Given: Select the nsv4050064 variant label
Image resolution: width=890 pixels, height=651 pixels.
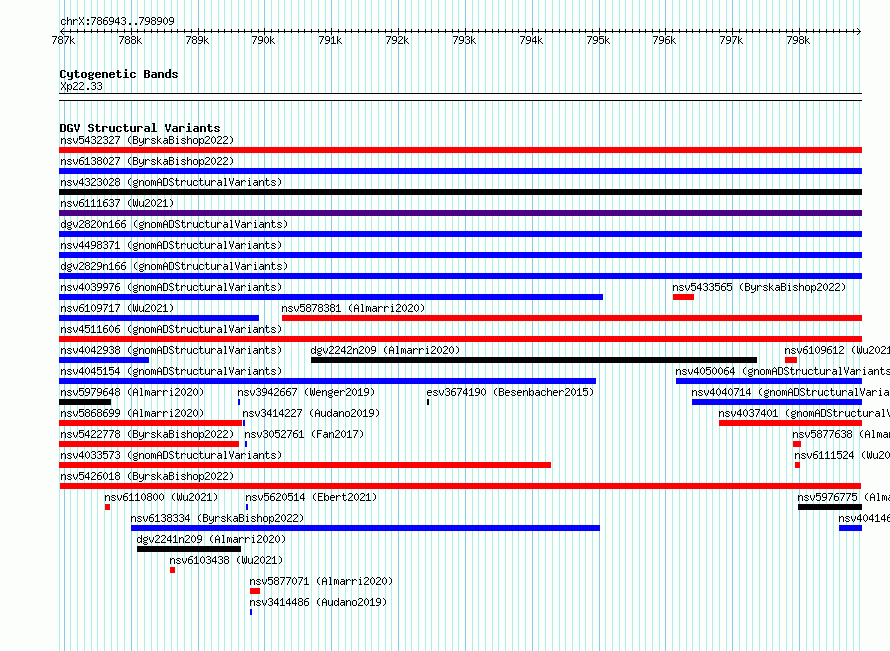Looking at the screenshot, I should pos(783,371).
